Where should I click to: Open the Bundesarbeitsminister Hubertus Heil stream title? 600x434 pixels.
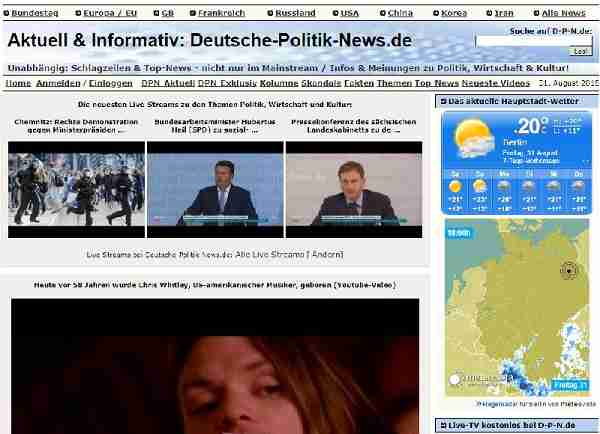[215, 126]
